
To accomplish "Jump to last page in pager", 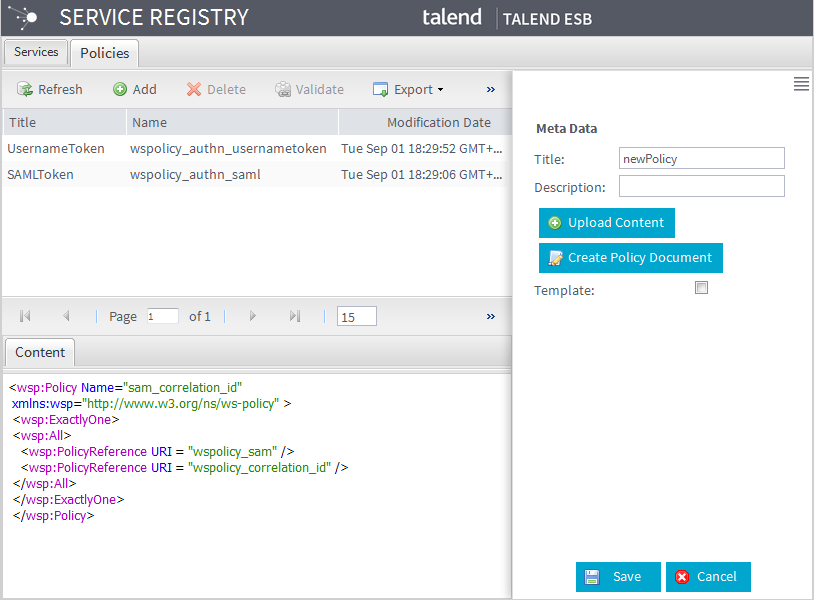I will pos(295,316).
